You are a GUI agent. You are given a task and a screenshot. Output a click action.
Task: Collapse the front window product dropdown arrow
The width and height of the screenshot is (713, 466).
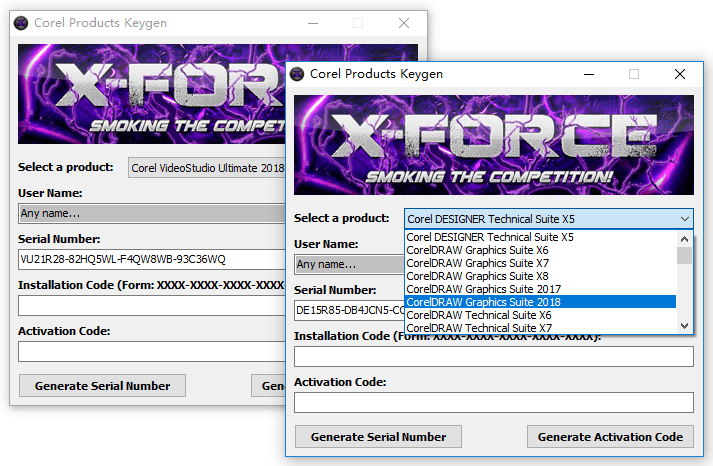pyautogui.click(x=684, y=219)
